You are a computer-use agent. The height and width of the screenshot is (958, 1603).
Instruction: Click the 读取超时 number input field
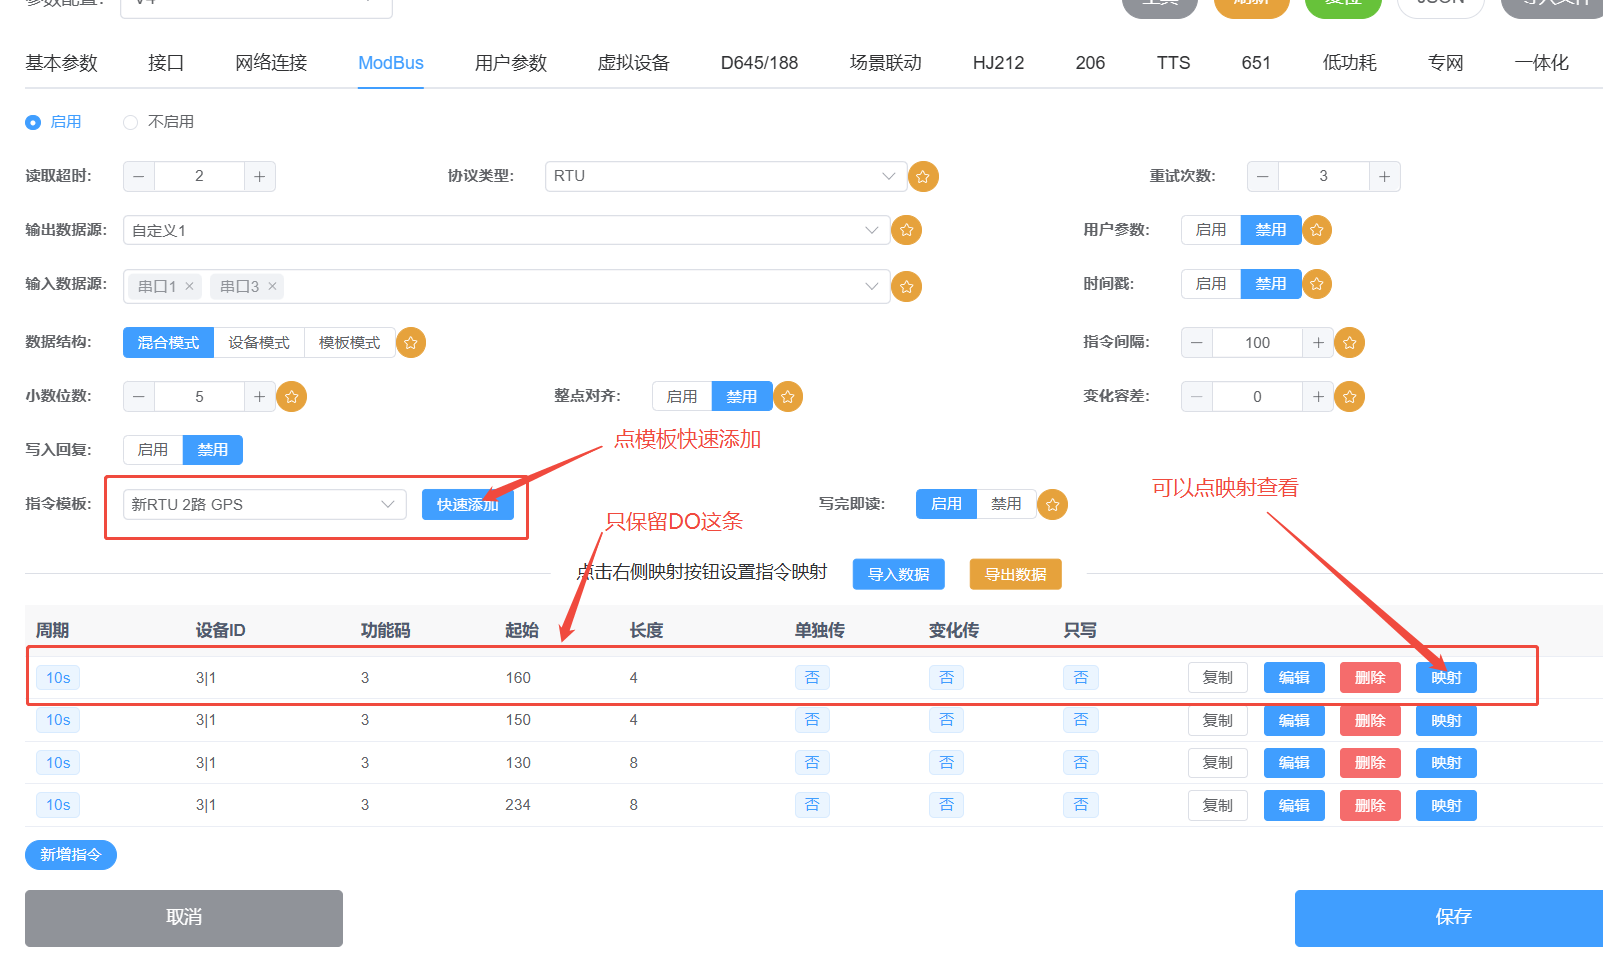click(199, 176)
